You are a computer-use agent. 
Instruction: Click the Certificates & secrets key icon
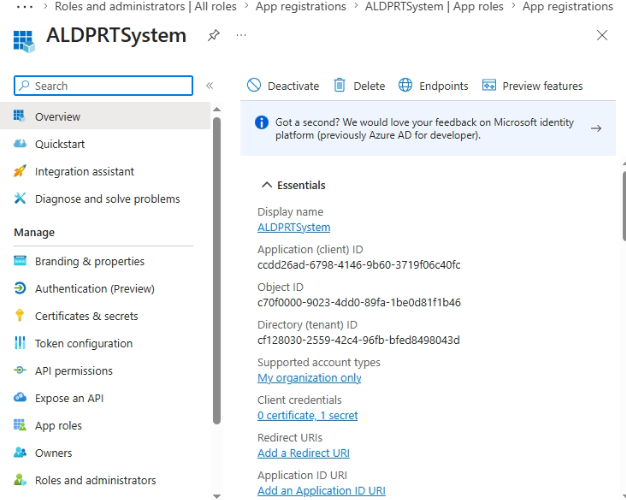20,315
